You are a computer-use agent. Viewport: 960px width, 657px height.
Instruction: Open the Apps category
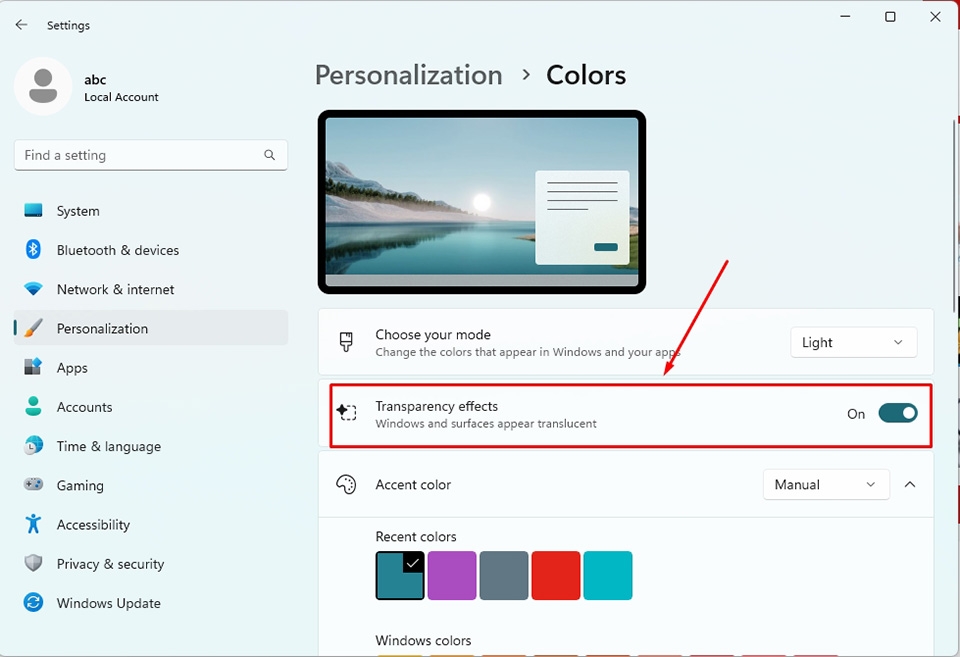coord(151,367)
